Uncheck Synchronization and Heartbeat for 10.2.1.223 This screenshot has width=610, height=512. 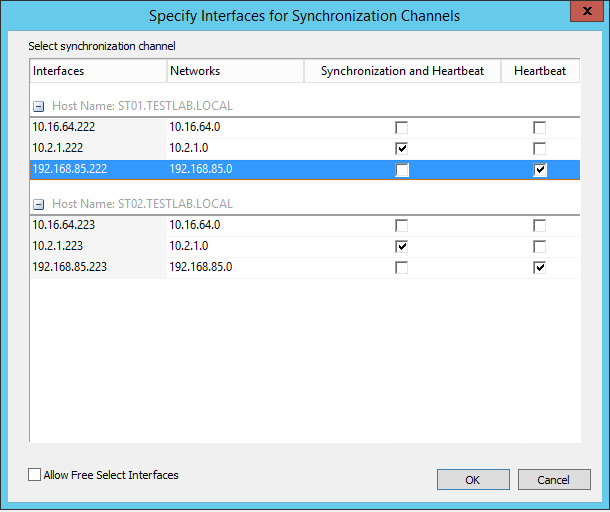pos(402,246)
